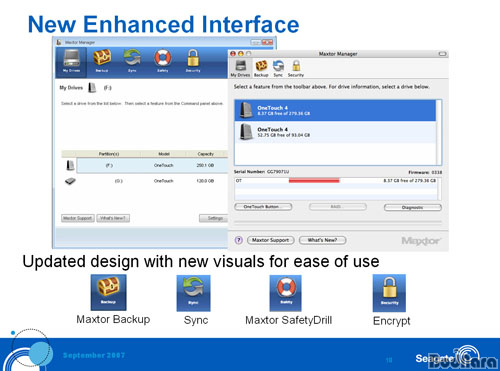Click the scrollbar of the Mac drive list
Screen dimensions: 500x371
point(439,132)
